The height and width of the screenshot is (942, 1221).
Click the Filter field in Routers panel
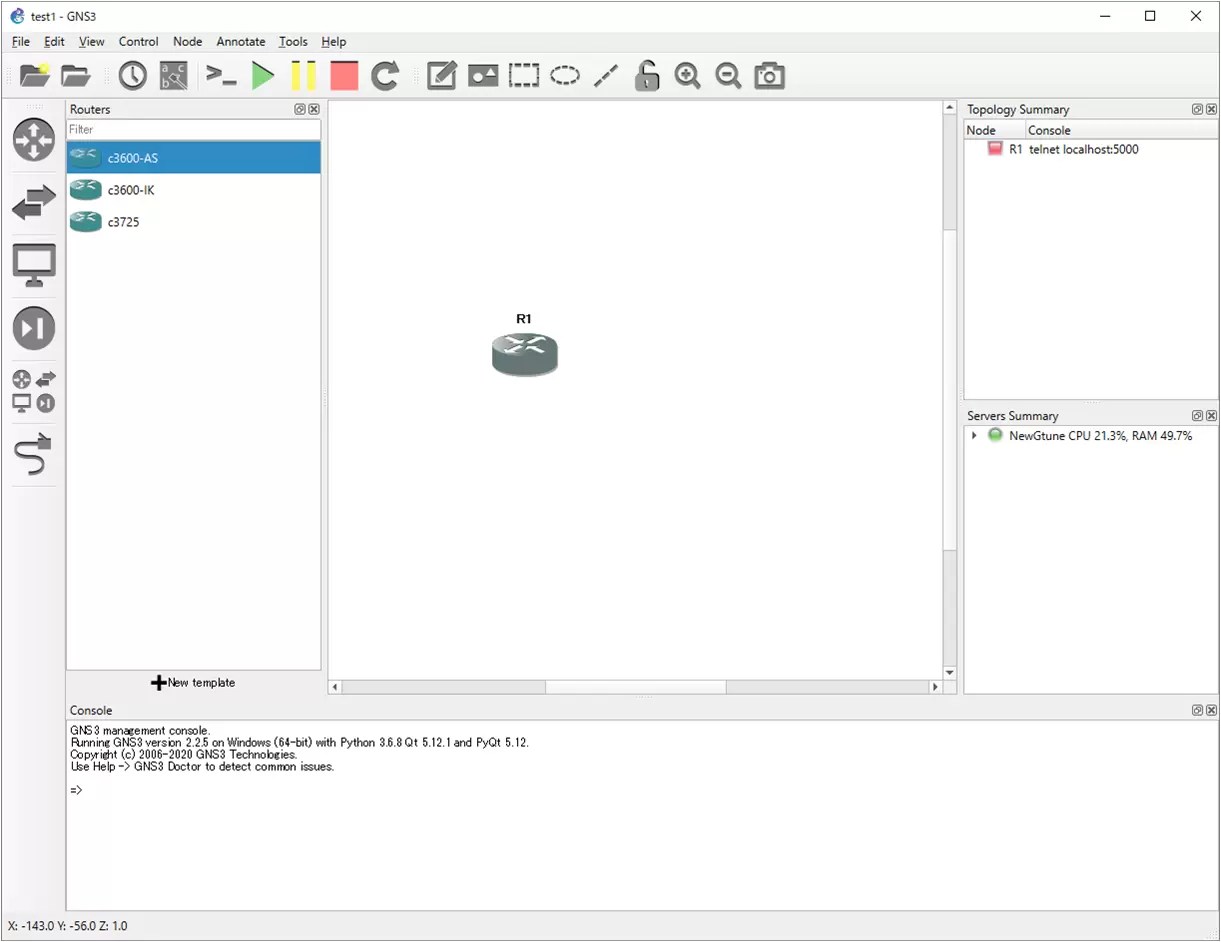194,129
